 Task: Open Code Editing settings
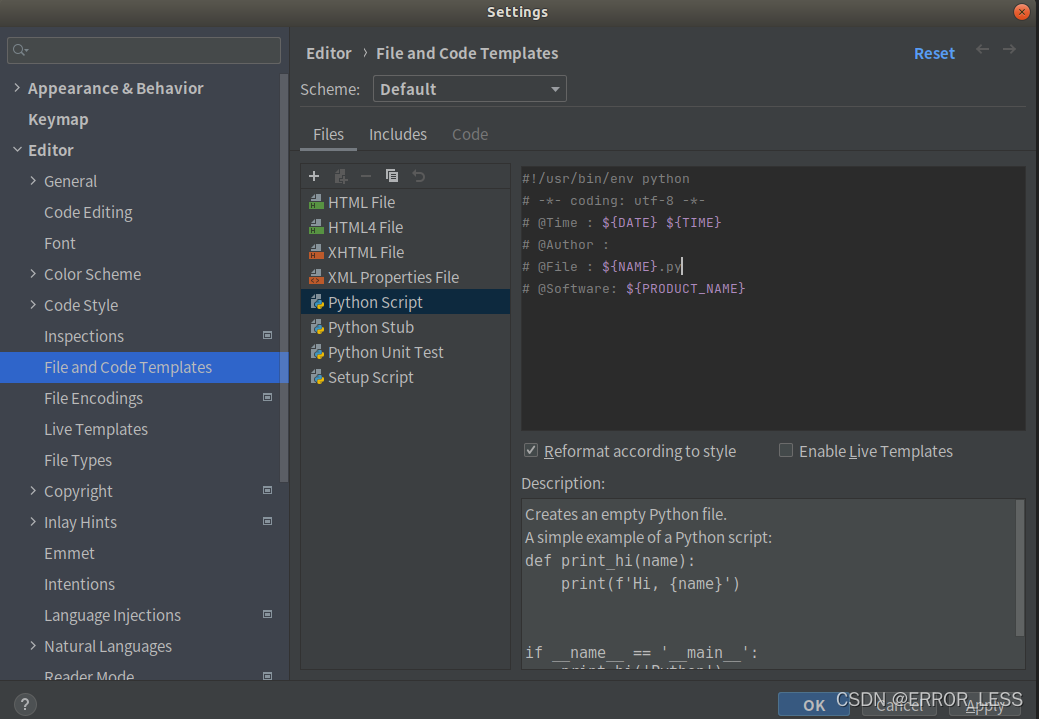(88, 213)
